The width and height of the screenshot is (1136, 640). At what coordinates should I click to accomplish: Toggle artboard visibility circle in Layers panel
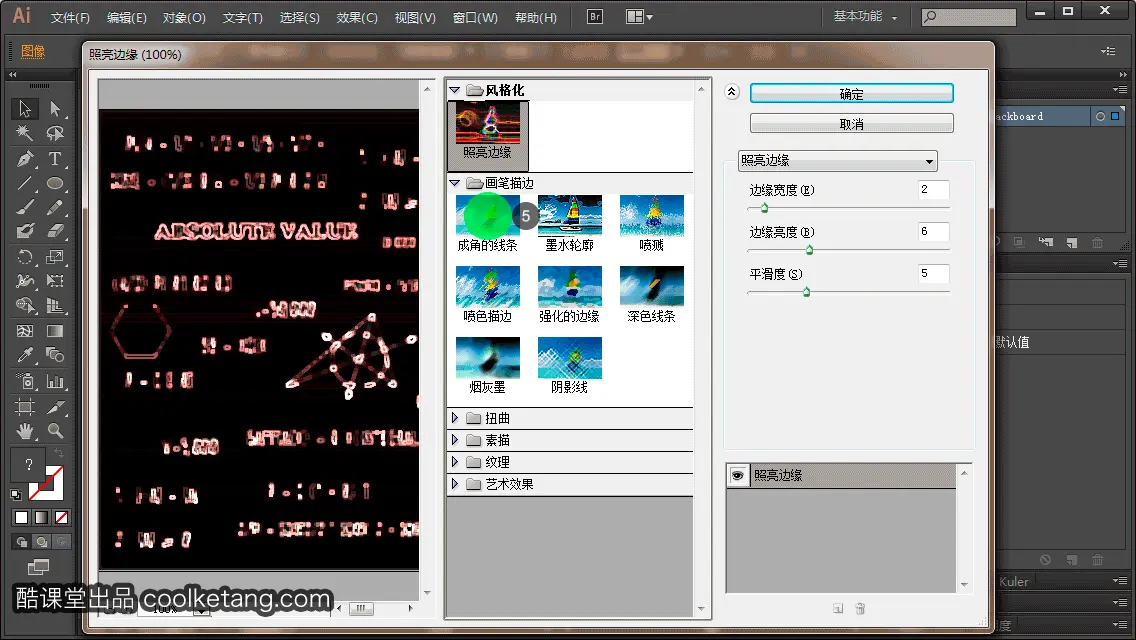tap(1100, 116)
